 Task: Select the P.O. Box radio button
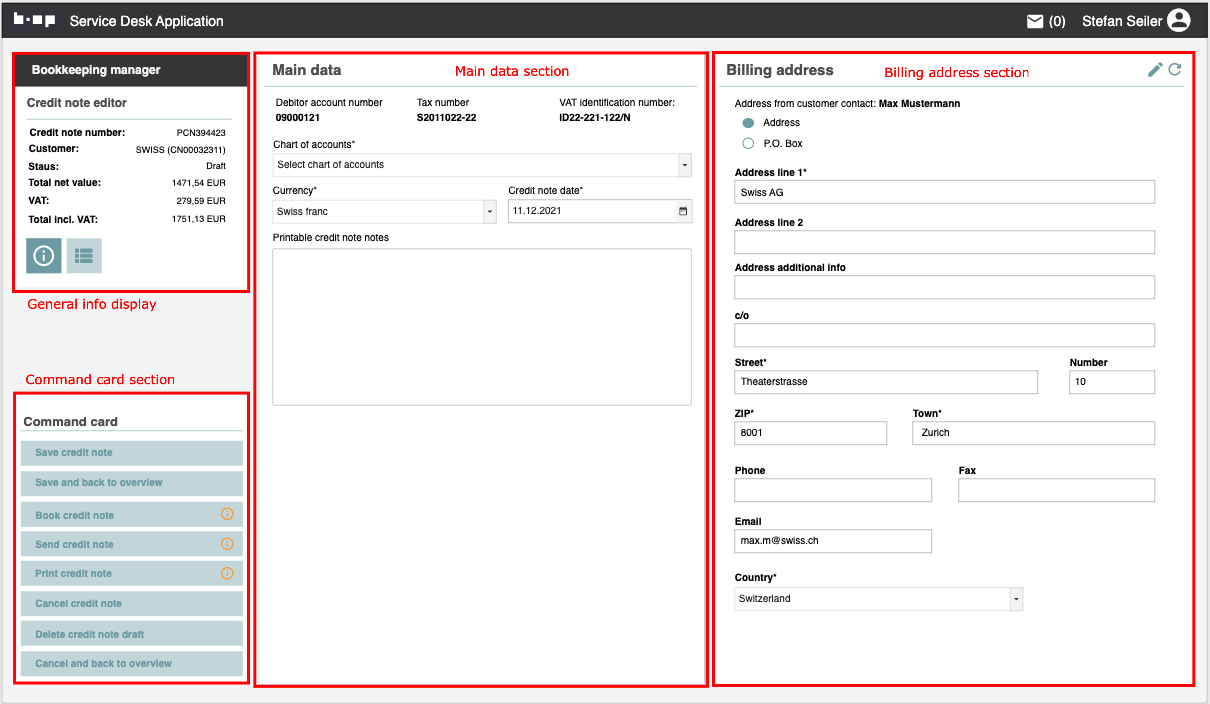[748, 144]
